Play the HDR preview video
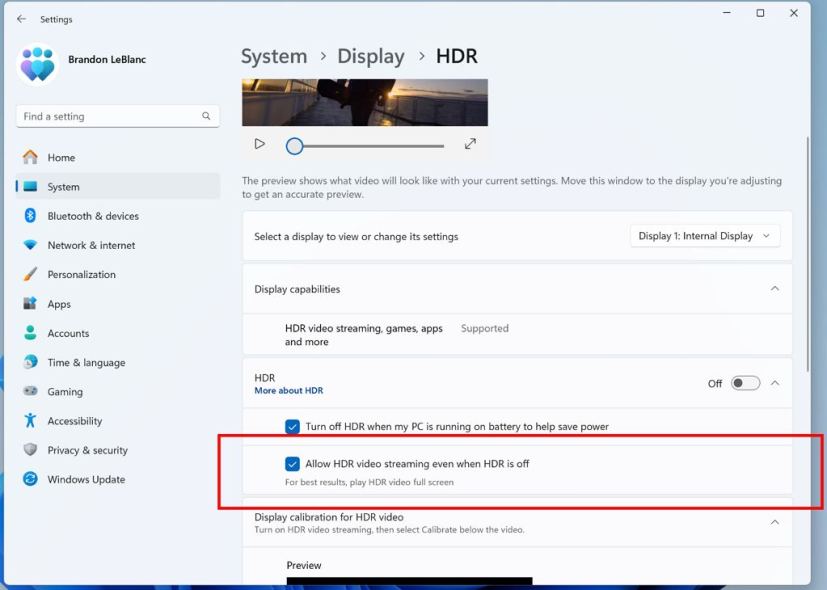 tap(259, 144)
